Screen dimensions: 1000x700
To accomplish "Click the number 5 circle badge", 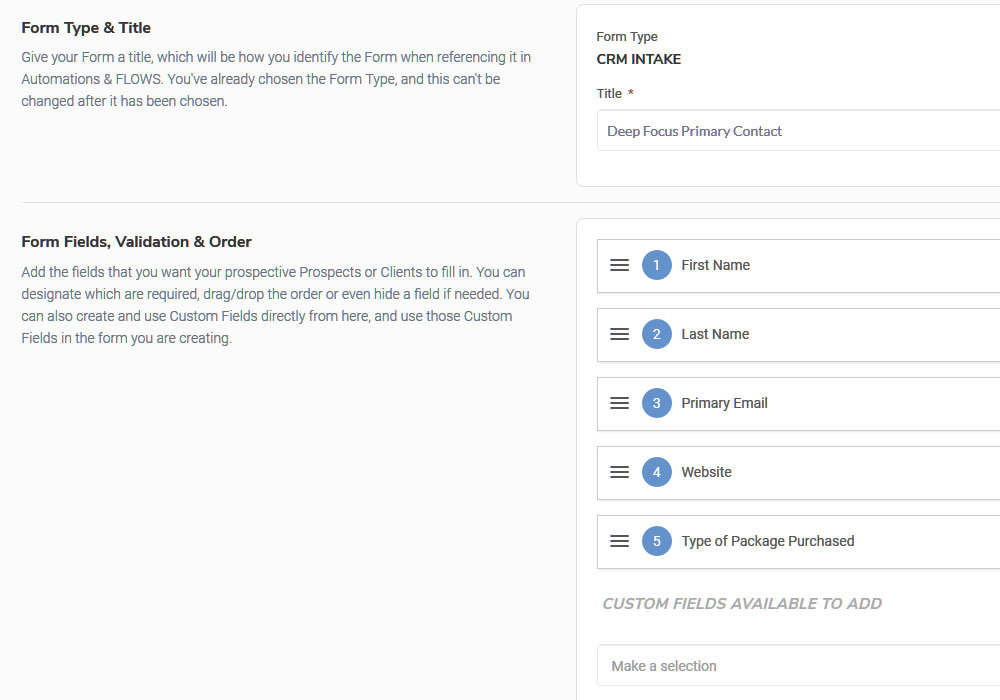I will pyautogui.click(x=656, y=541).
